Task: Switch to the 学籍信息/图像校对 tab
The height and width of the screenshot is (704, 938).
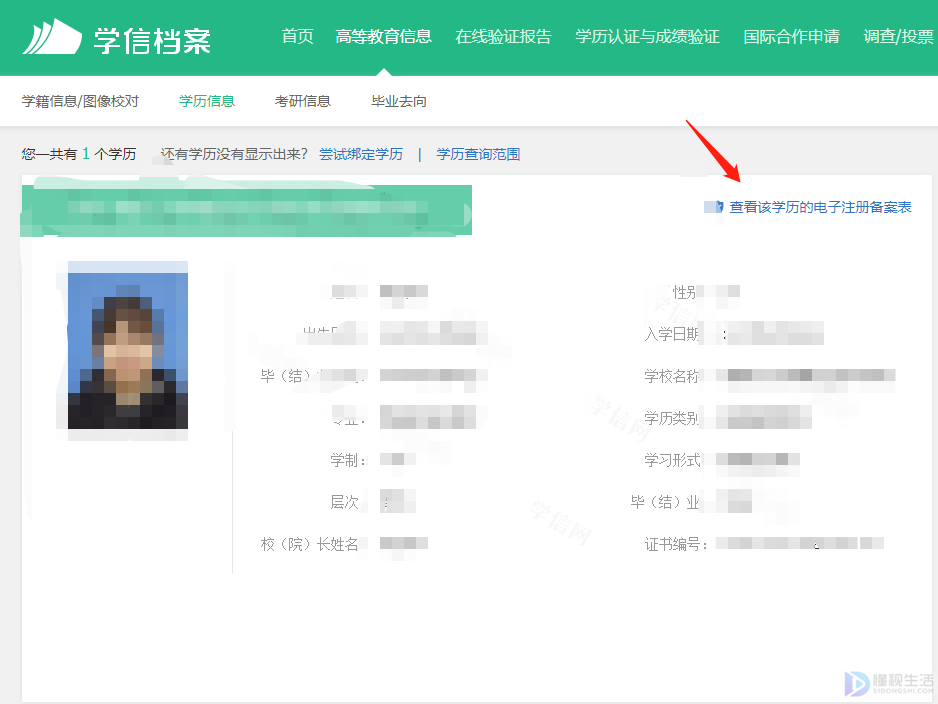Action: 80,101
